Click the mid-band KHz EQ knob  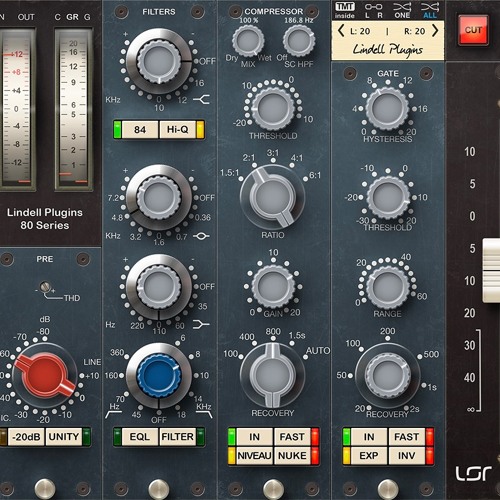(x=159, y=197)
